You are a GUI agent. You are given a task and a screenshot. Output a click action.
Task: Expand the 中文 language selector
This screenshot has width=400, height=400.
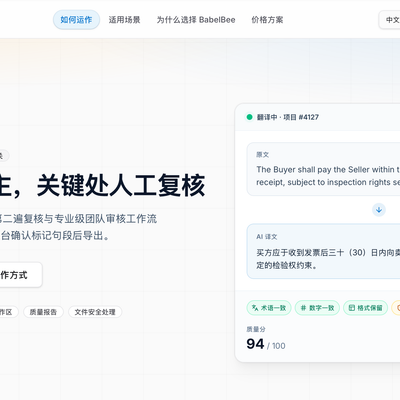(x=389, y=20)
